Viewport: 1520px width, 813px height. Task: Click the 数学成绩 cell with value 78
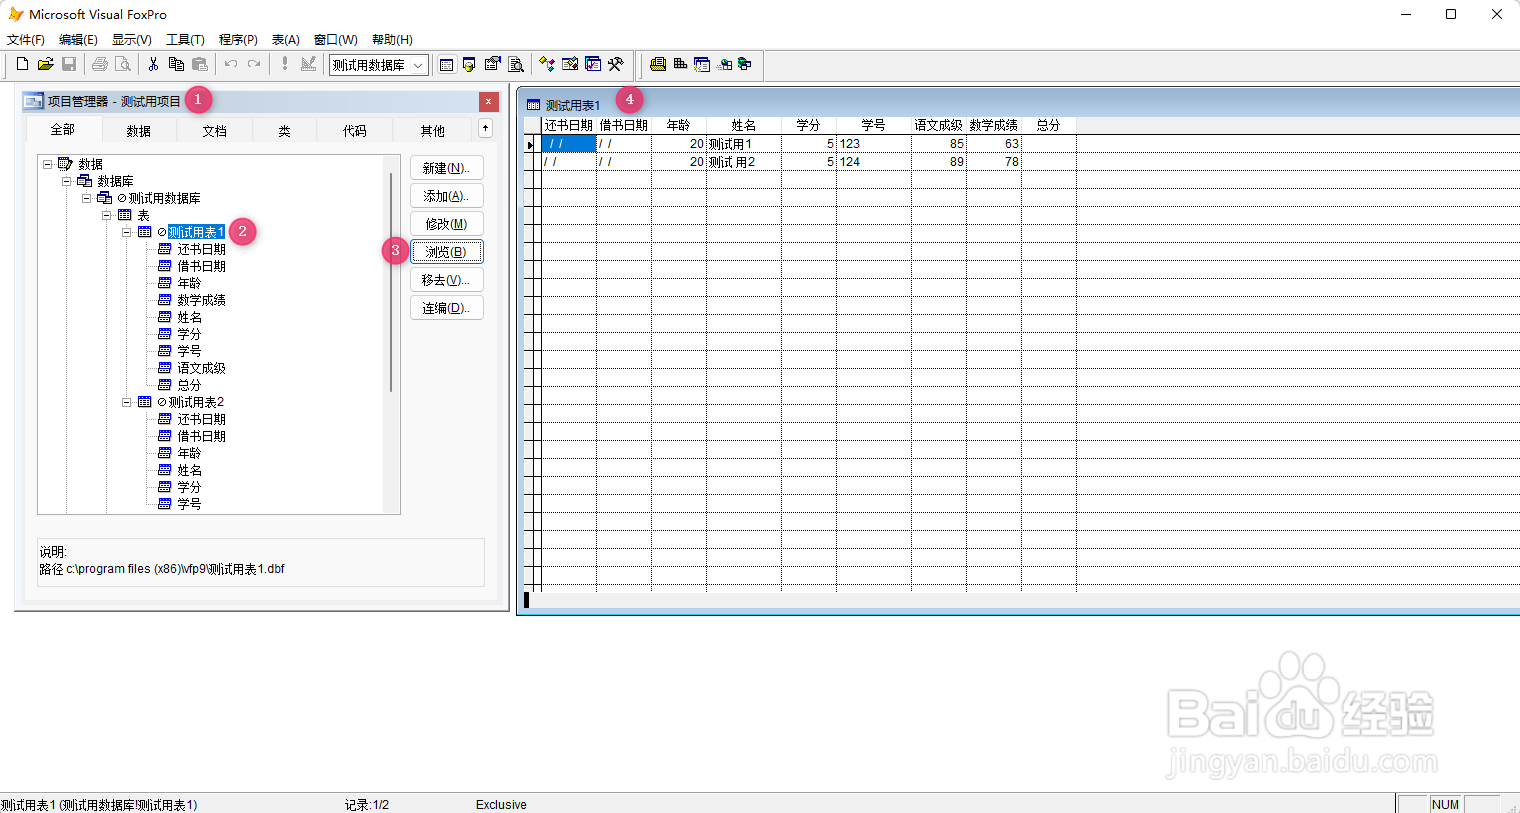click(993, 161)
